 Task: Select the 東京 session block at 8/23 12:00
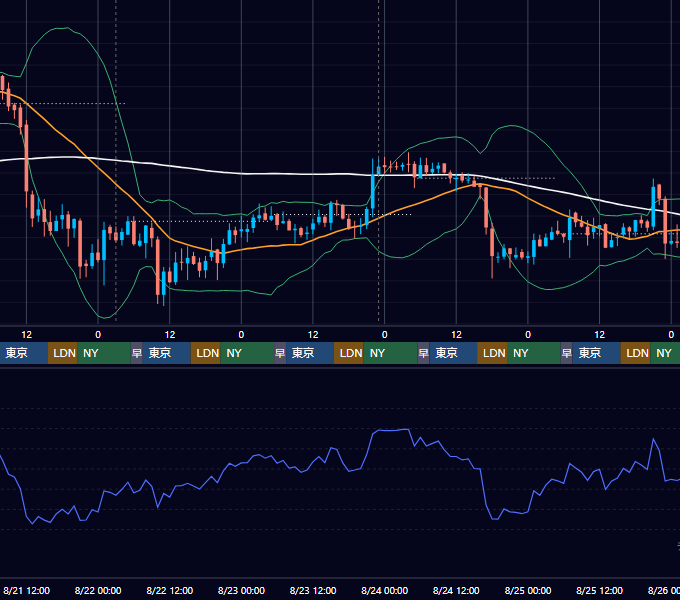tap(310, 353)
